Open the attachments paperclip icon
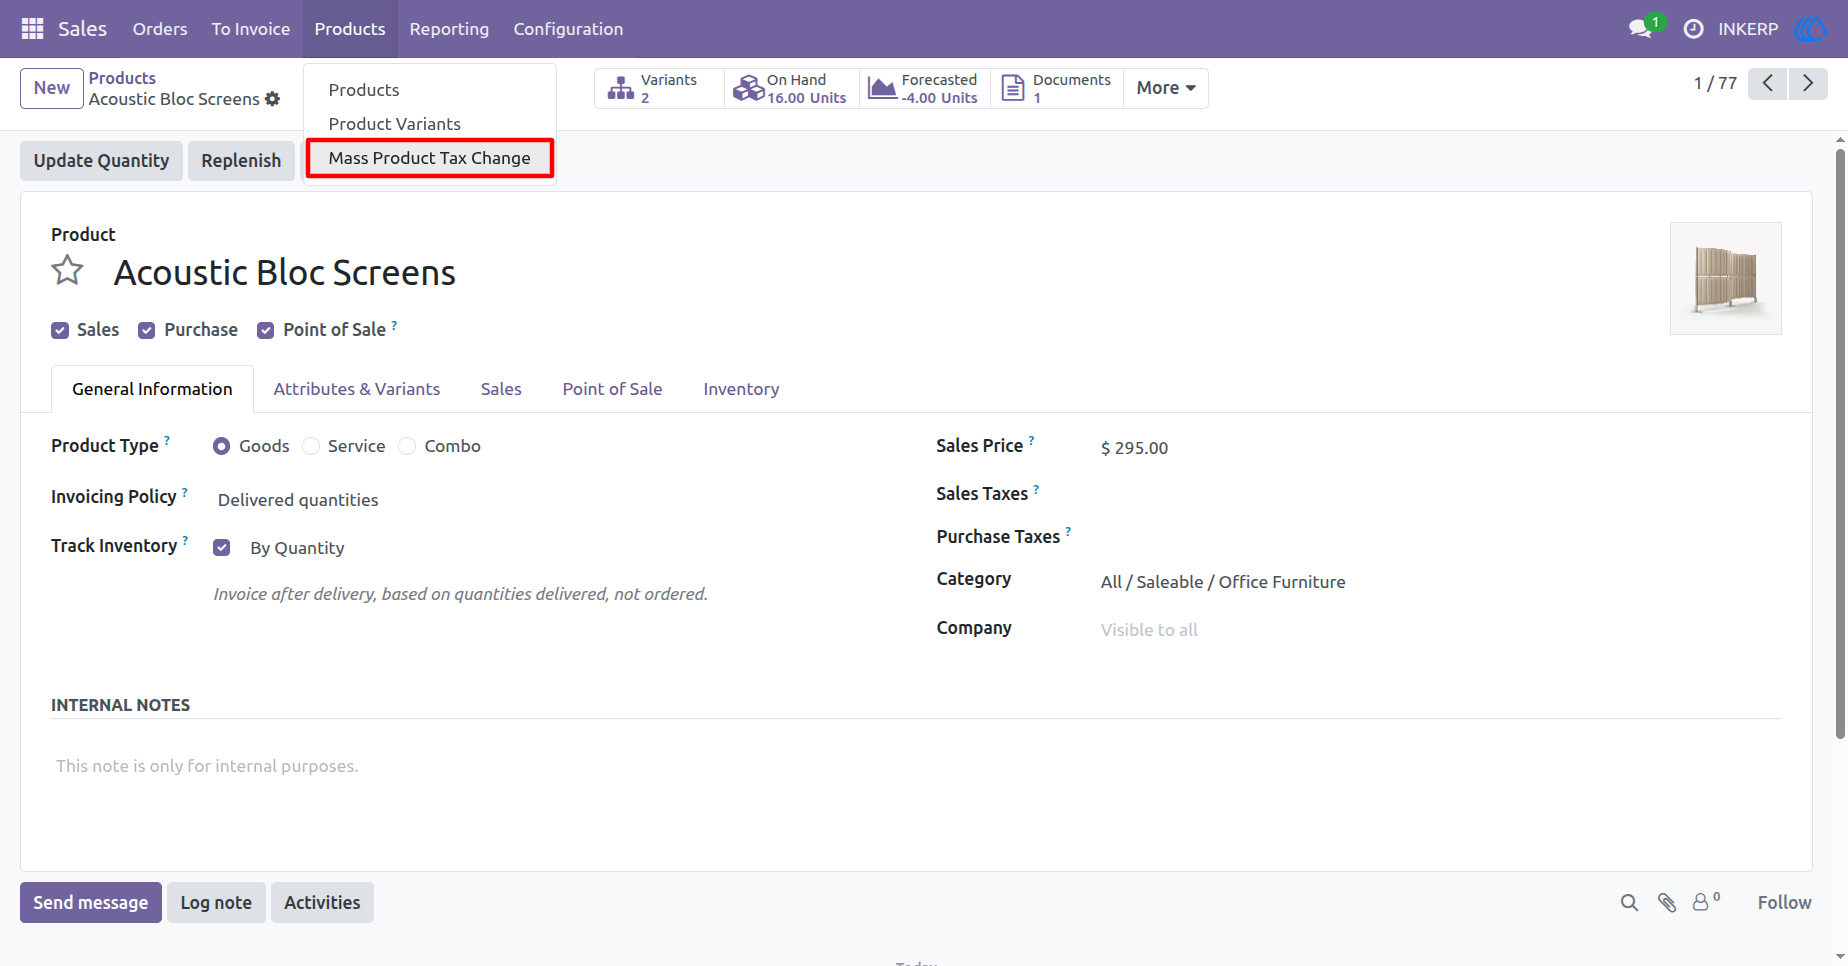 coord(1667,903)
